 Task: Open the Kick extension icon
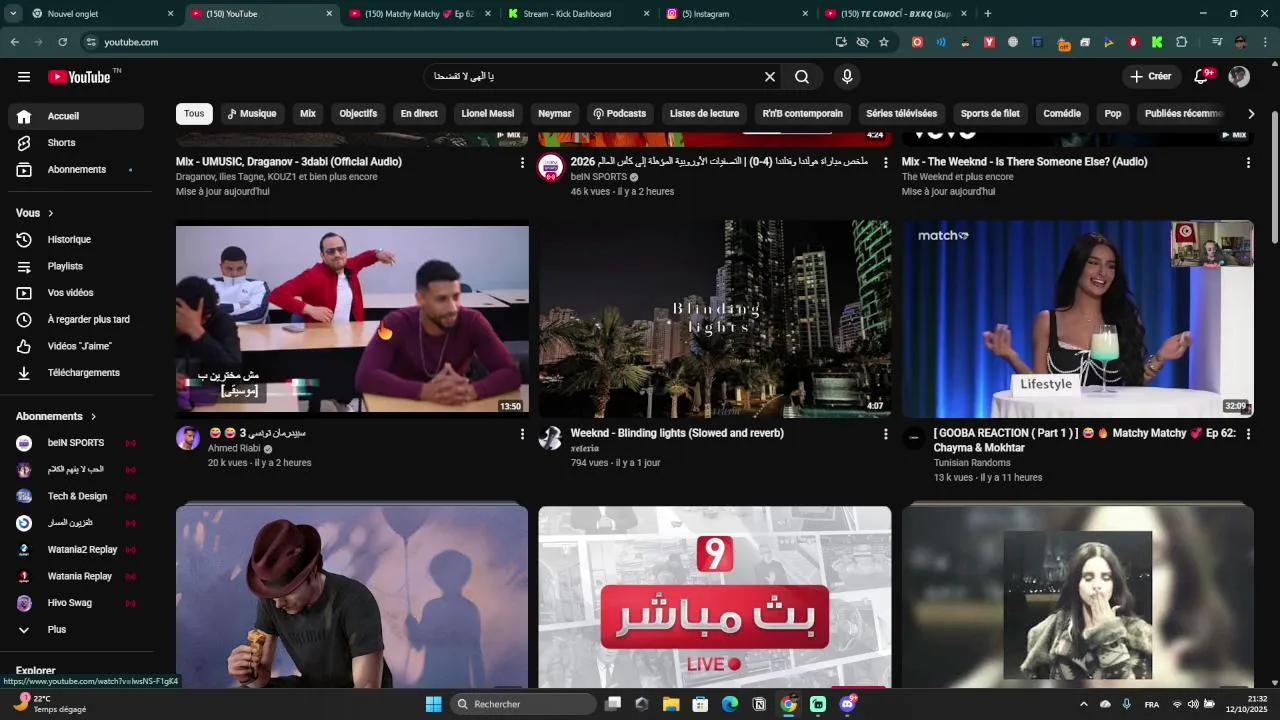click(1157, 42)
